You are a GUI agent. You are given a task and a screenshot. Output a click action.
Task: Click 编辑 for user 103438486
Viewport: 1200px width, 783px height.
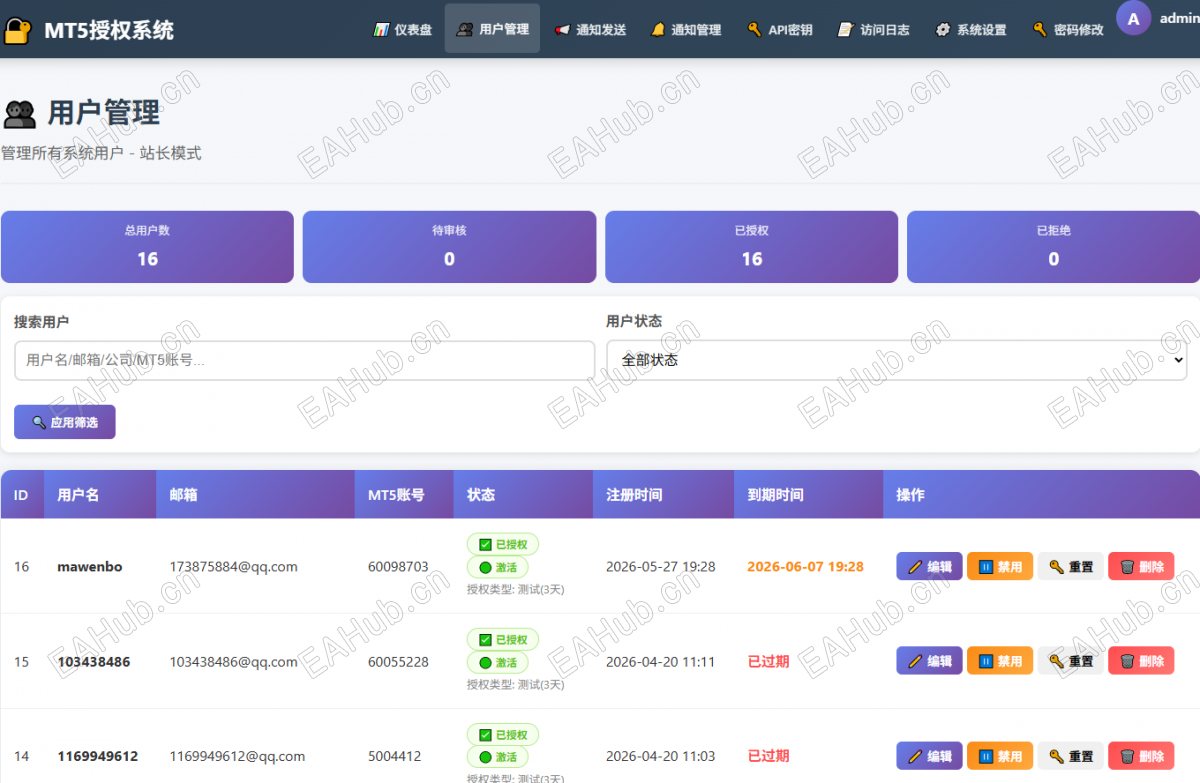click(929, 661)
